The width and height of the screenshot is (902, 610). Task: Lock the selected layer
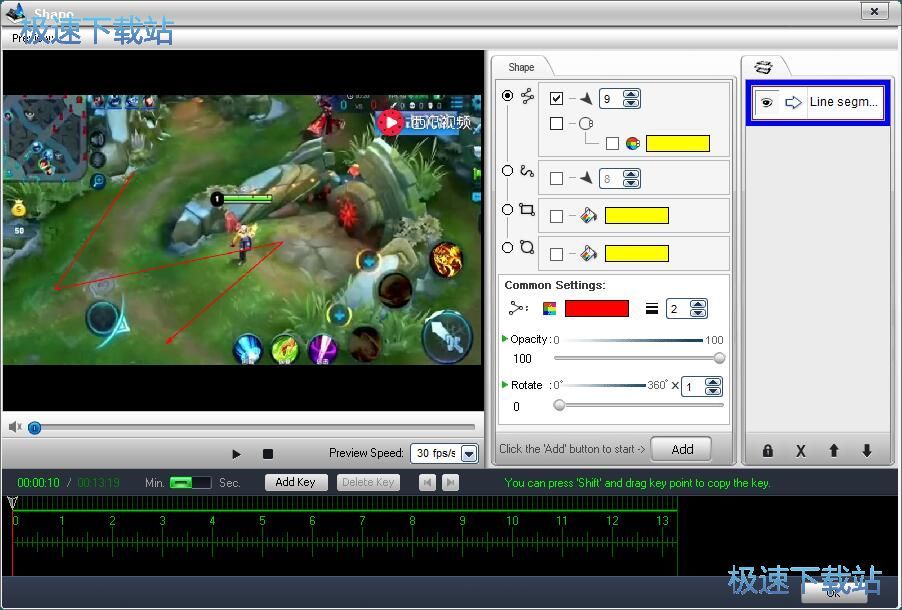click(x=767, y=451)
